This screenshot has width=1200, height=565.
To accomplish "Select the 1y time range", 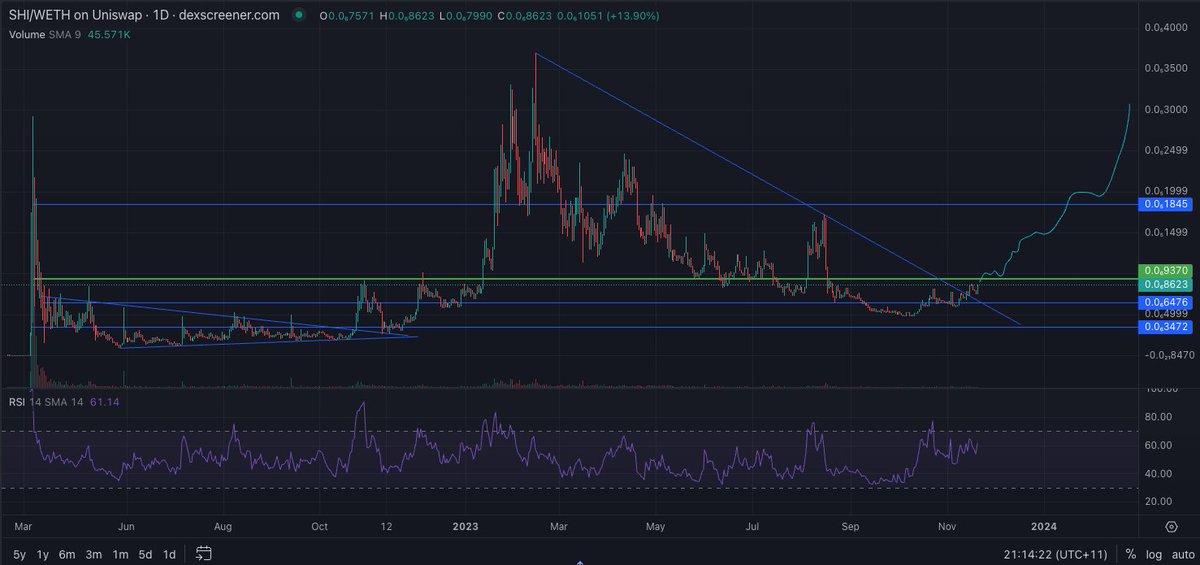I will tap(43, 553).
